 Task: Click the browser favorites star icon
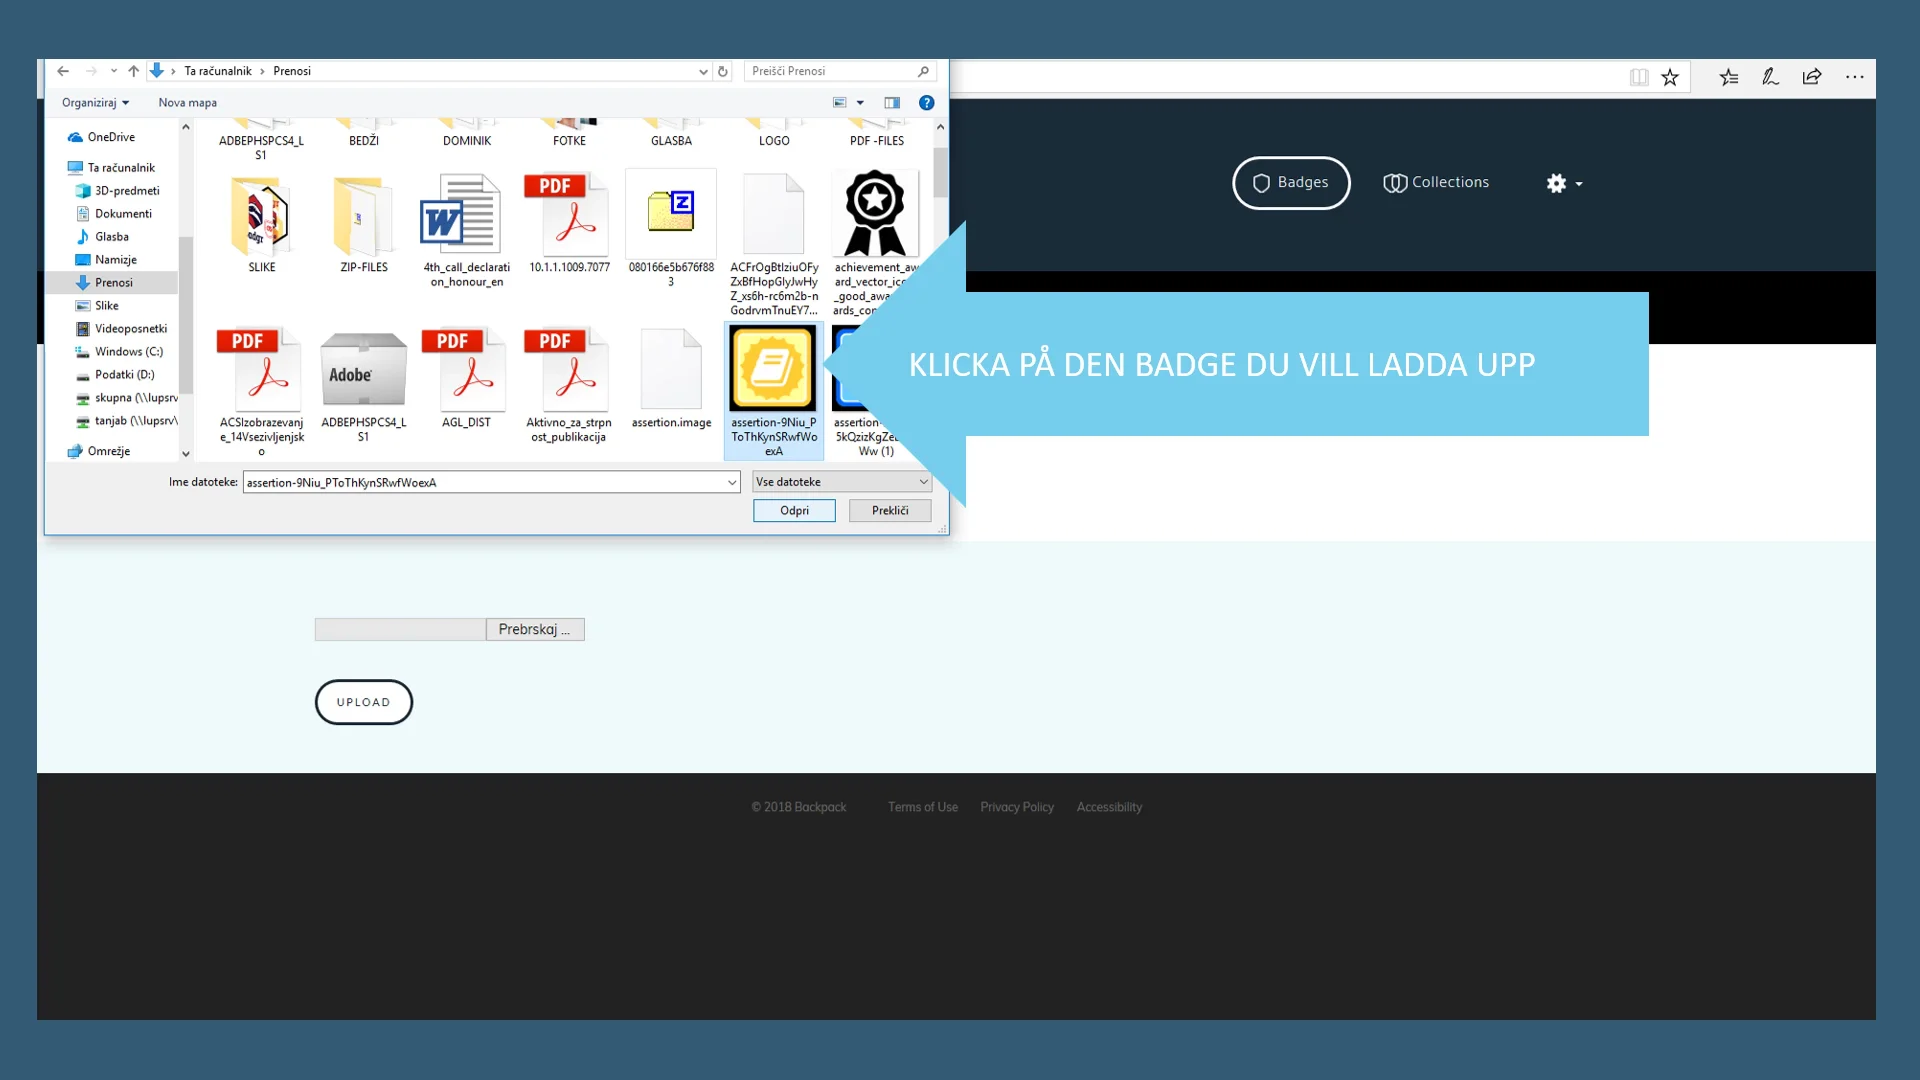(1670, 78)
